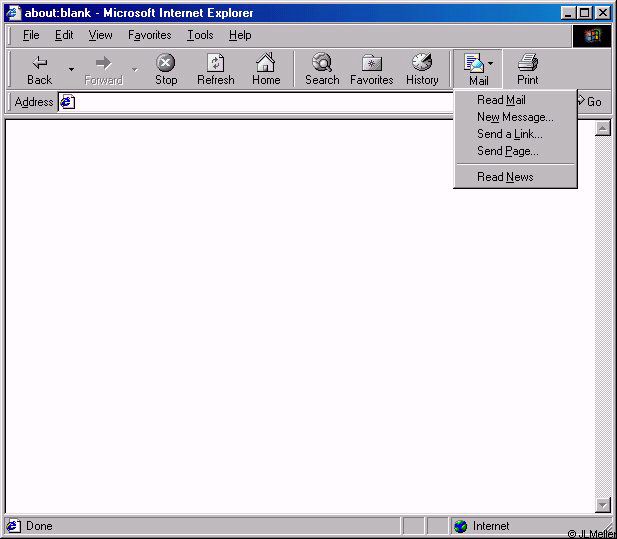The width and height of the screenshot is (617, 539).
Task: Click the Back arrow icon
Action: point(40,63)
